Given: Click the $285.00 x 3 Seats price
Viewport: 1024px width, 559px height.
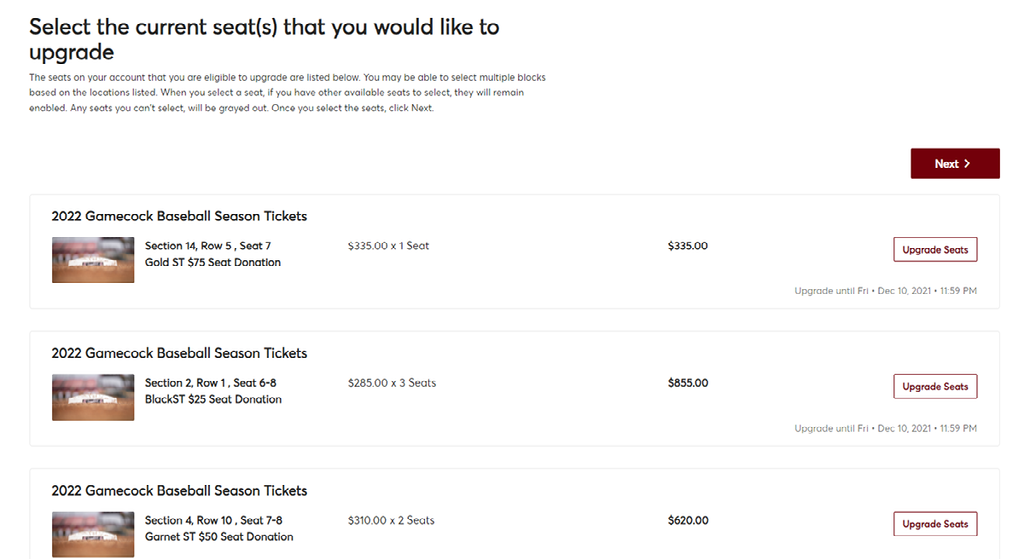Looking at the screenshot, I should tap(391, 383).
